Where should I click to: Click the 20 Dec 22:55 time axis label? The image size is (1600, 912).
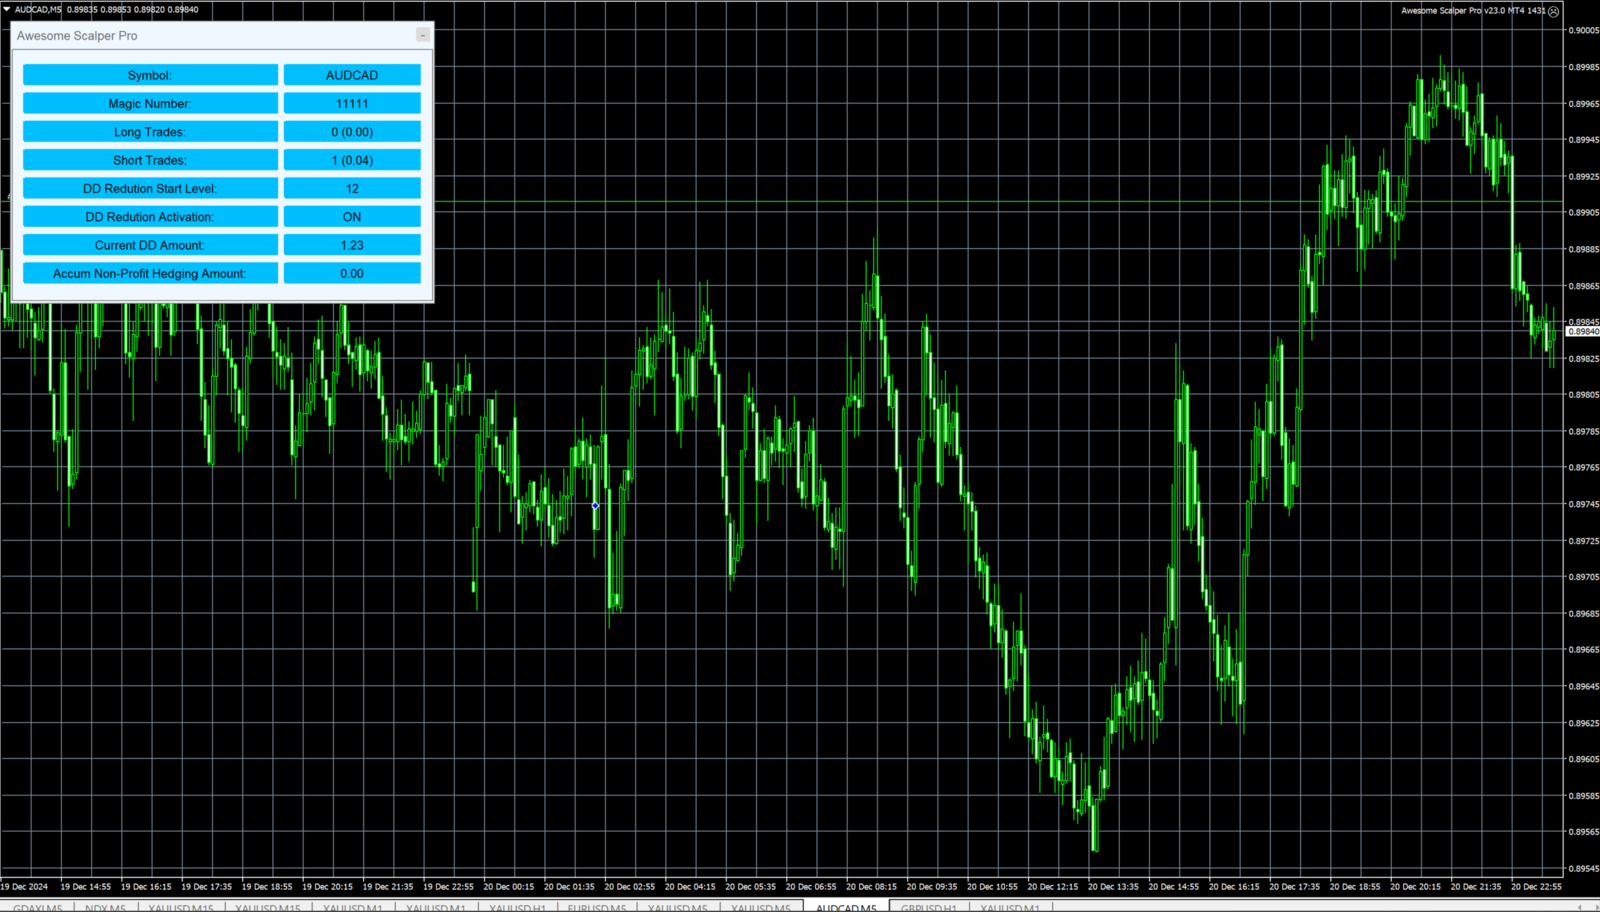pos(1536,886)
